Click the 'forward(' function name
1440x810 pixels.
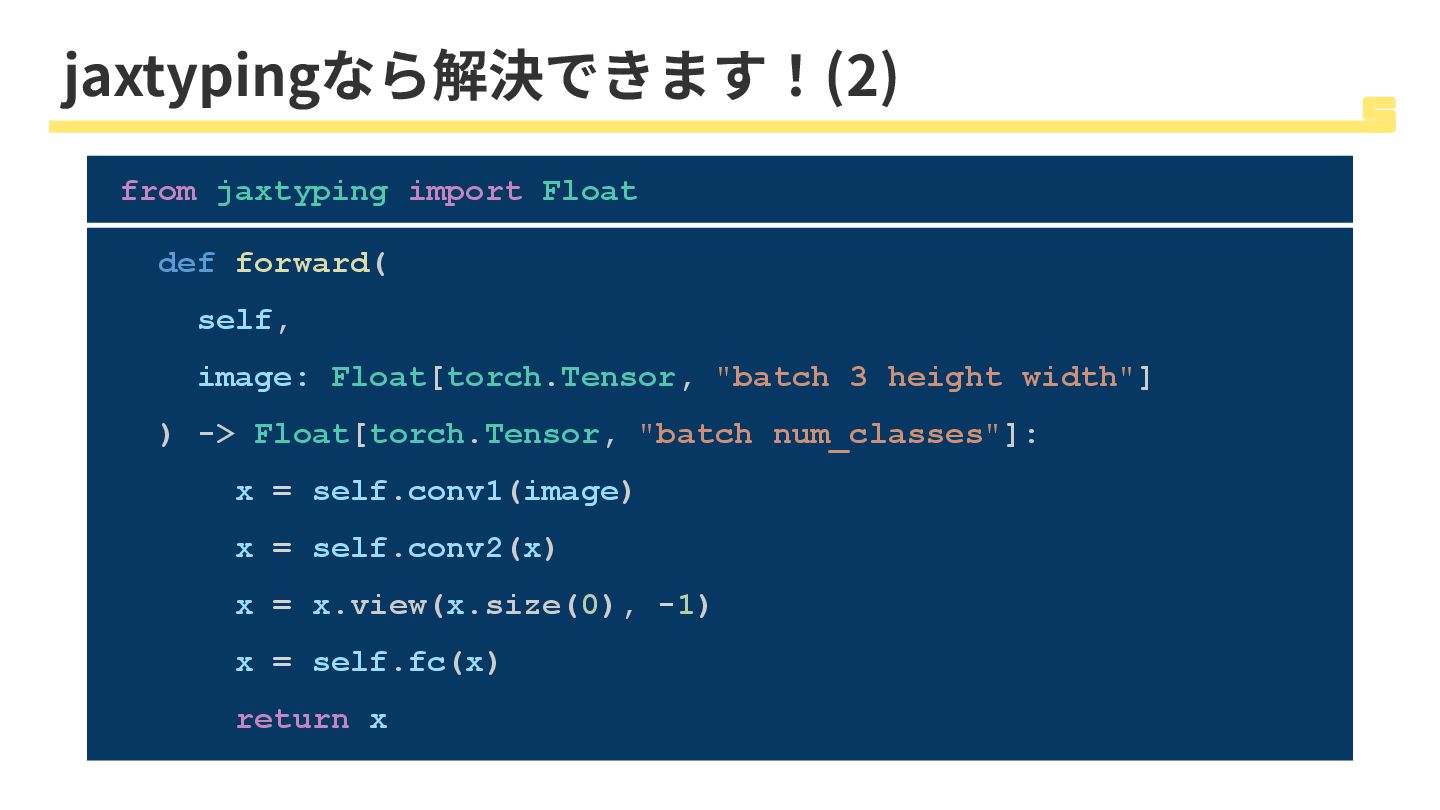click(310, 263)
